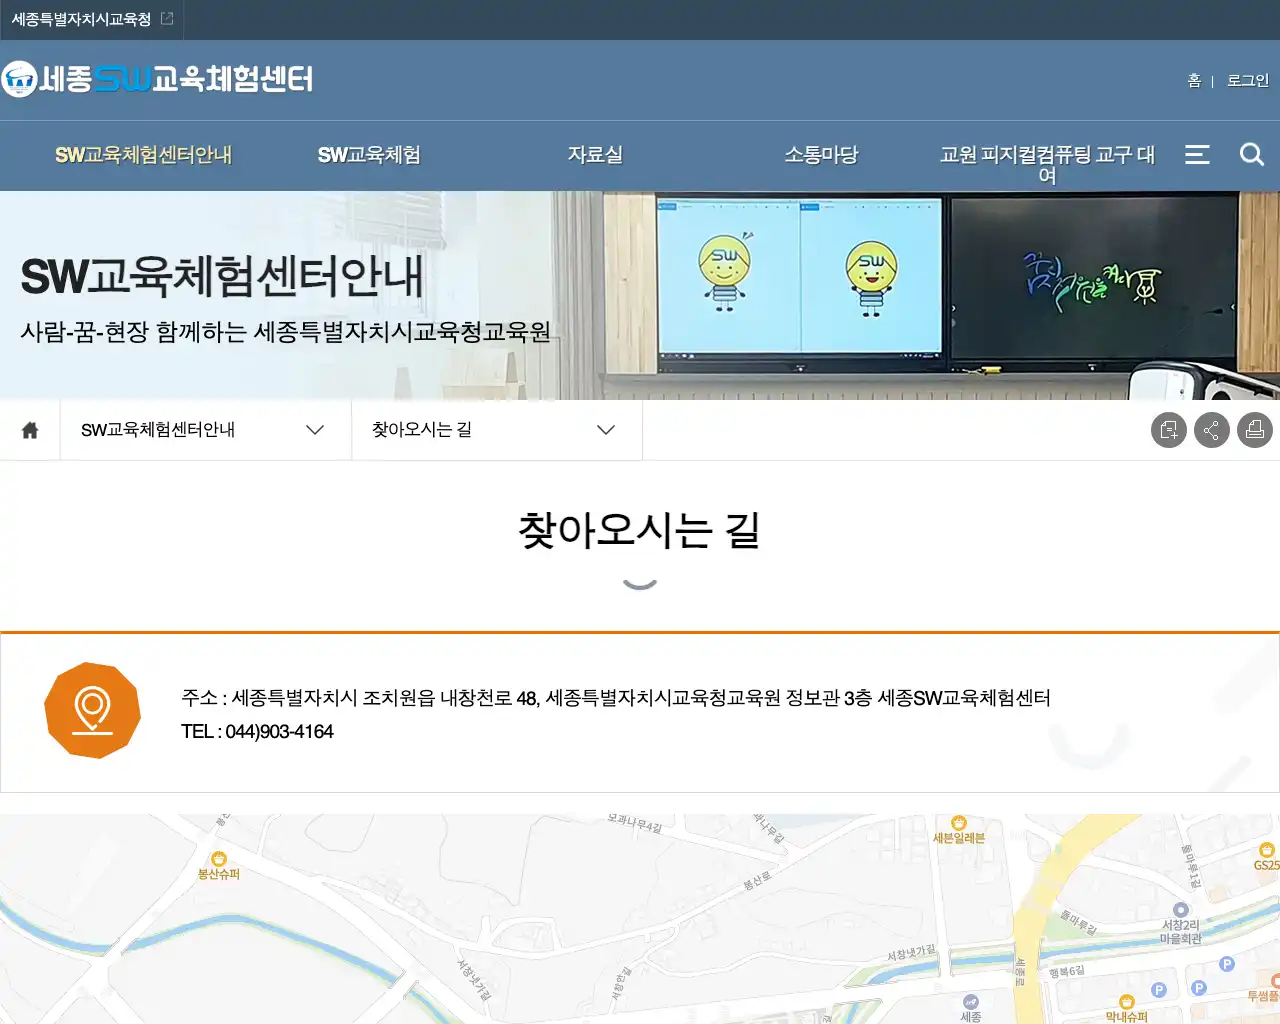The width and height of the screenshot is (1280, 1024).
Task: Go to 홈 link in the header
Action: pos(1194,80)
